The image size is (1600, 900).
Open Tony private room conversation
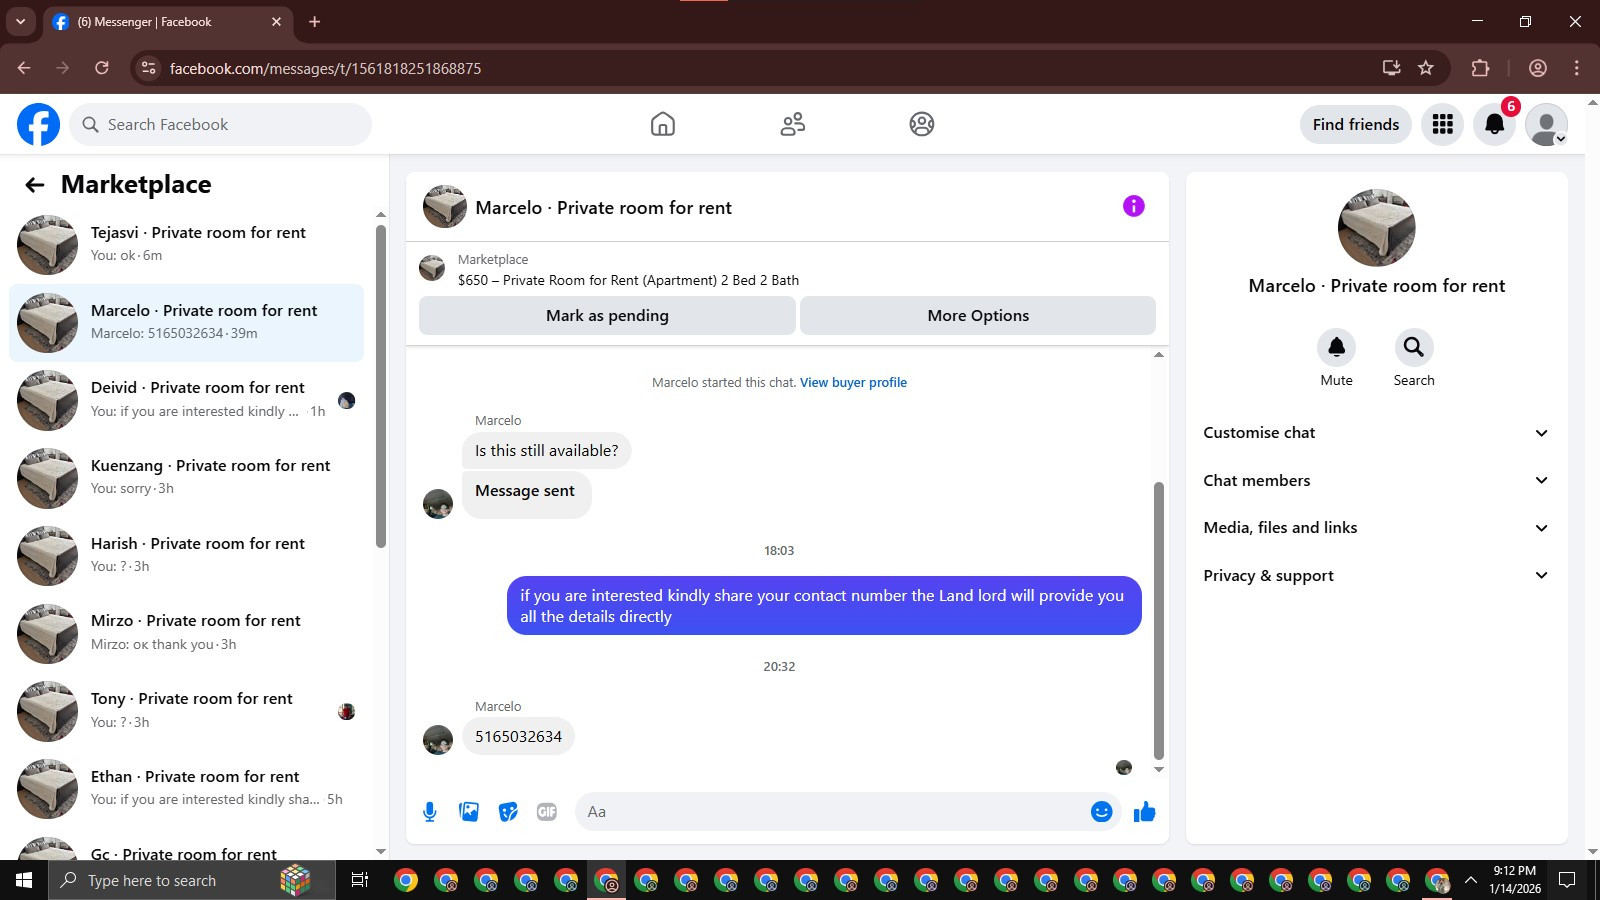pos(187,710)
